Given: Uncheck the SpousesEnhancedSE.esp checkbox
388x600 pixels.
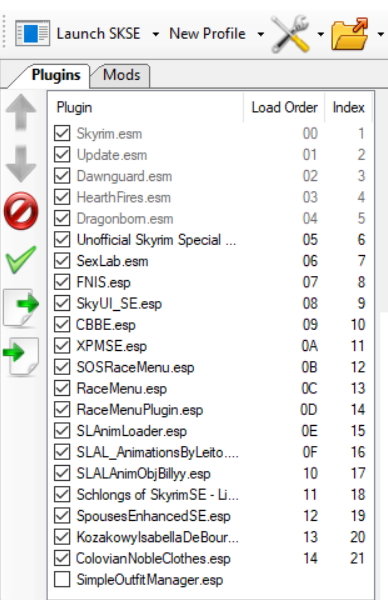Looking at the screenshot, I should coord(62,515).
